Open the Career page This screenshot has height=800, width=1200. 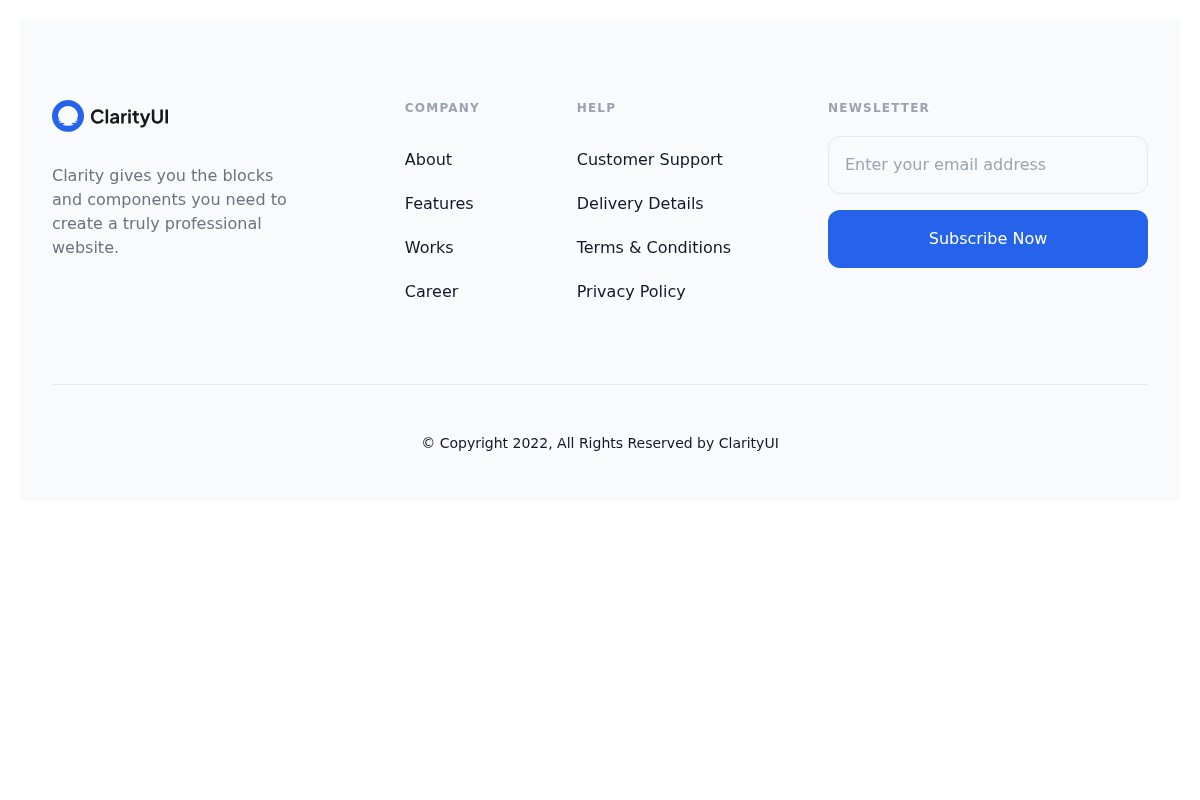(431, 291)
